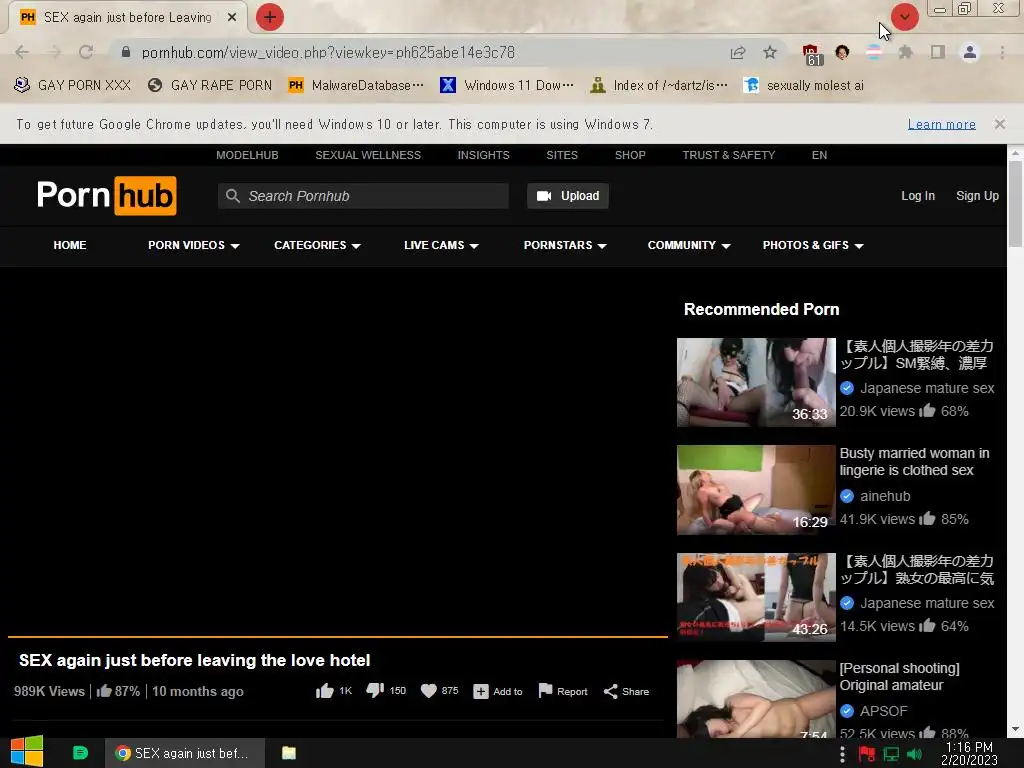Image resolution: width=1024 pixels, height=768 pixels.
Task: Open the INSIGHTS top menu item
Action: pos(483,155)
